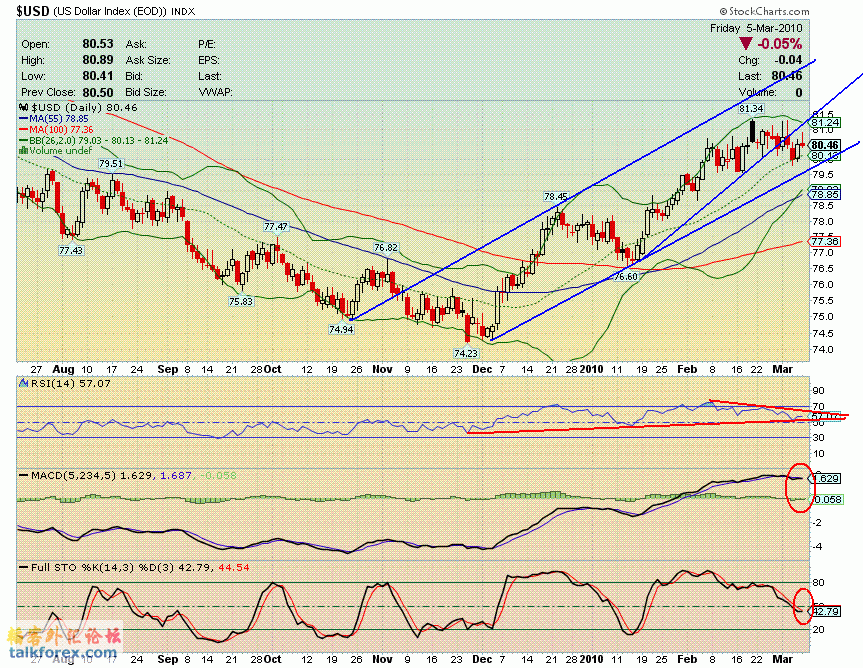Click the Ask Size label

click(148, 60)
